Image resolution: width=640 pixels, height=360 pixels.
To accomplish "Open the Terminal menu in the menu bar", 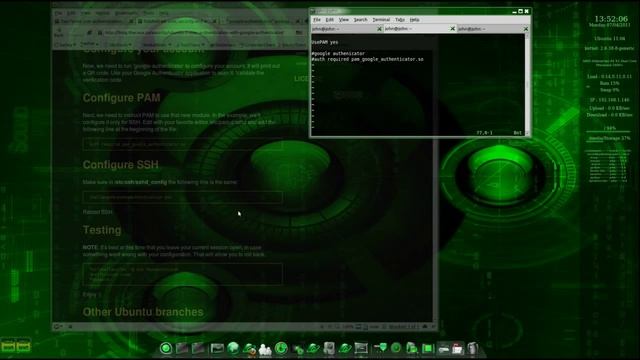I will click(381, 20).
